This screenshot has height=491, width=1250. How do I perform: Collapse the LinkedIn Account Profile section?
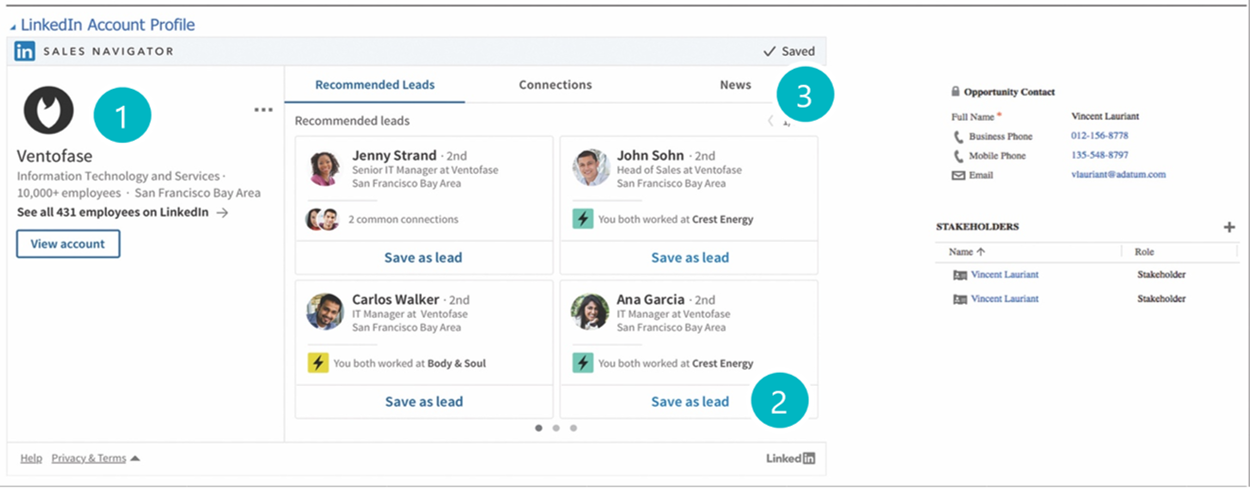(13, 26)
